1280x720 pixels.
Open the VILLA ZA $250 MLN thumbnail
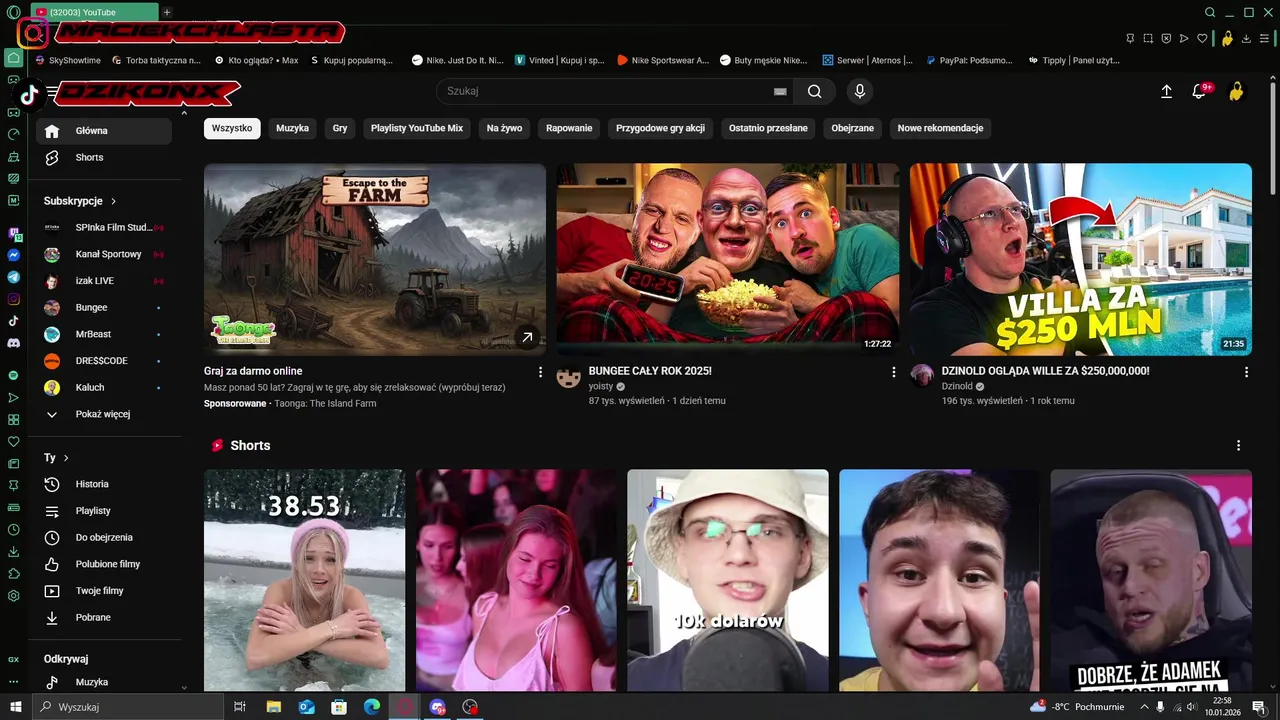coord(1081,259)
